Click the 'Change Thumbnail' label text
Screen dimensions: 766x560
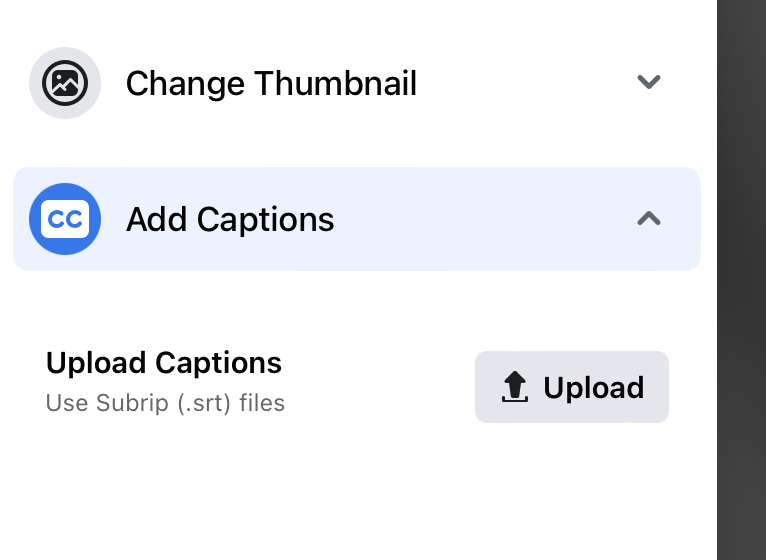[271, 84]
